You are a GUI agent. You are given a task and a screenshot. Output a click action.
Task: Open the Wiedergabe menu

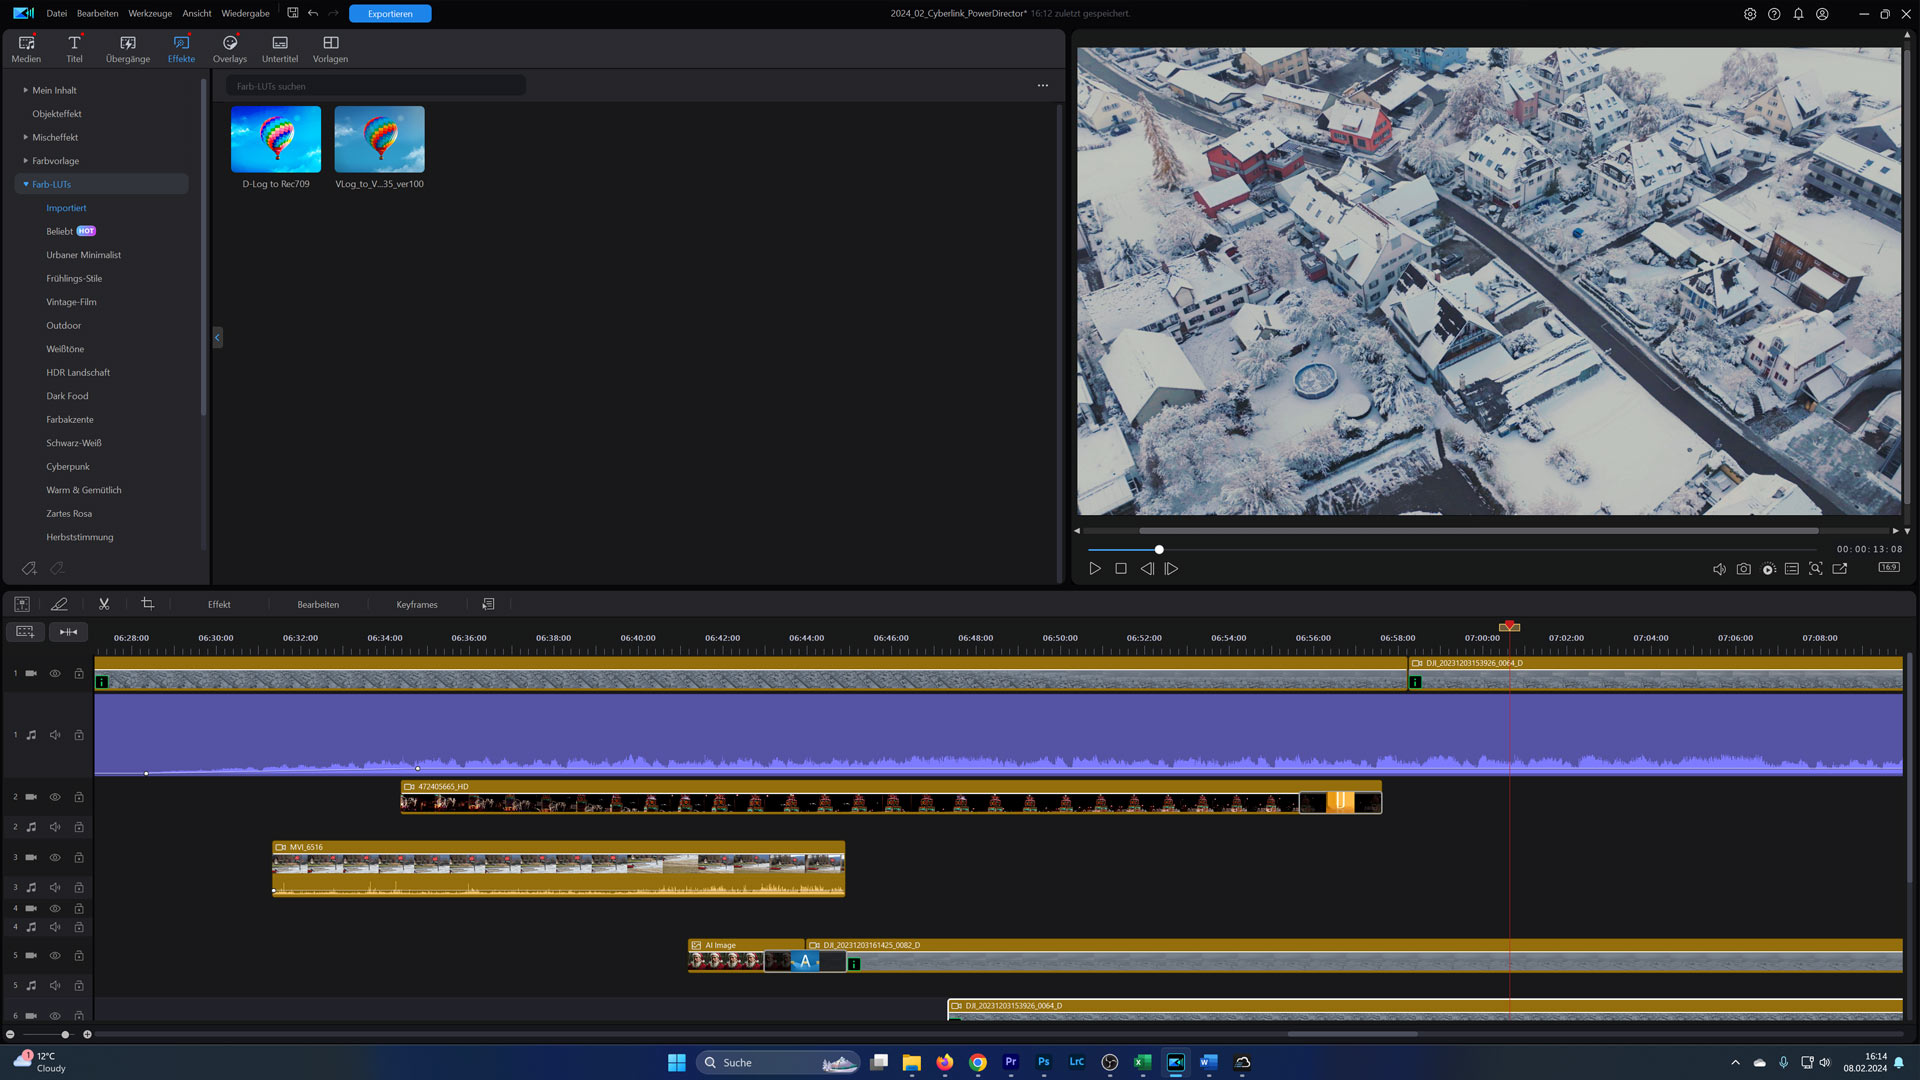pyautogui.click(x=245, y=14)
